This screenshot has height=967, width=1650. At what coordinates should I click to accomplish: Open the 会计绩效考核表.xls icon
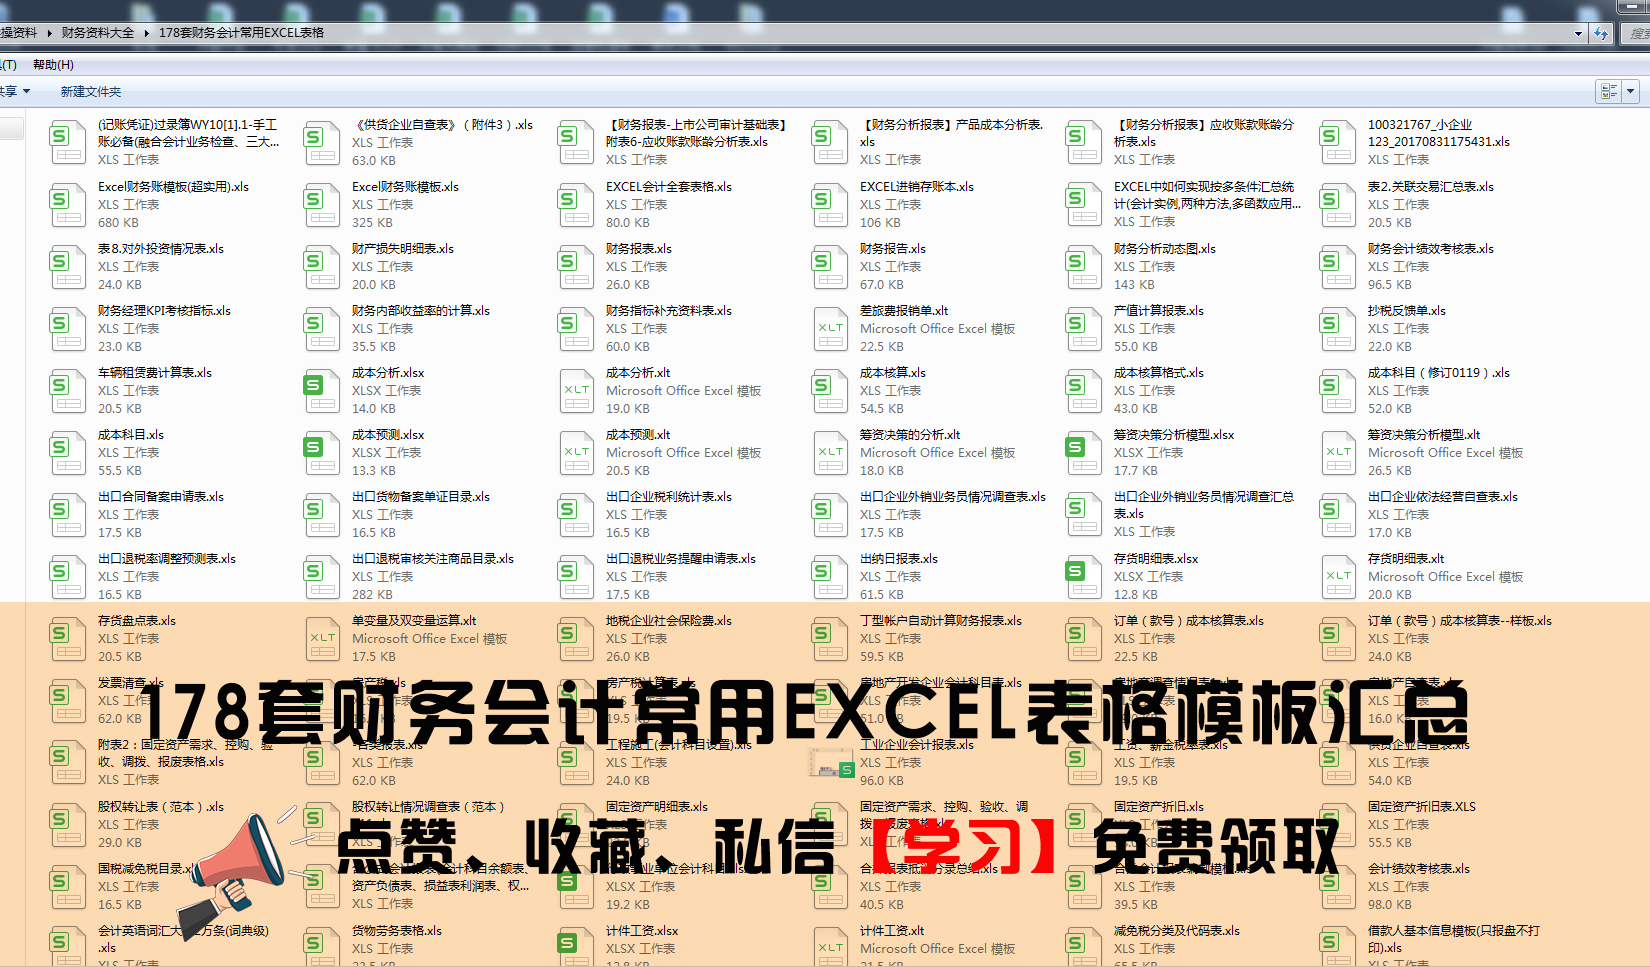coord(1337,886)
